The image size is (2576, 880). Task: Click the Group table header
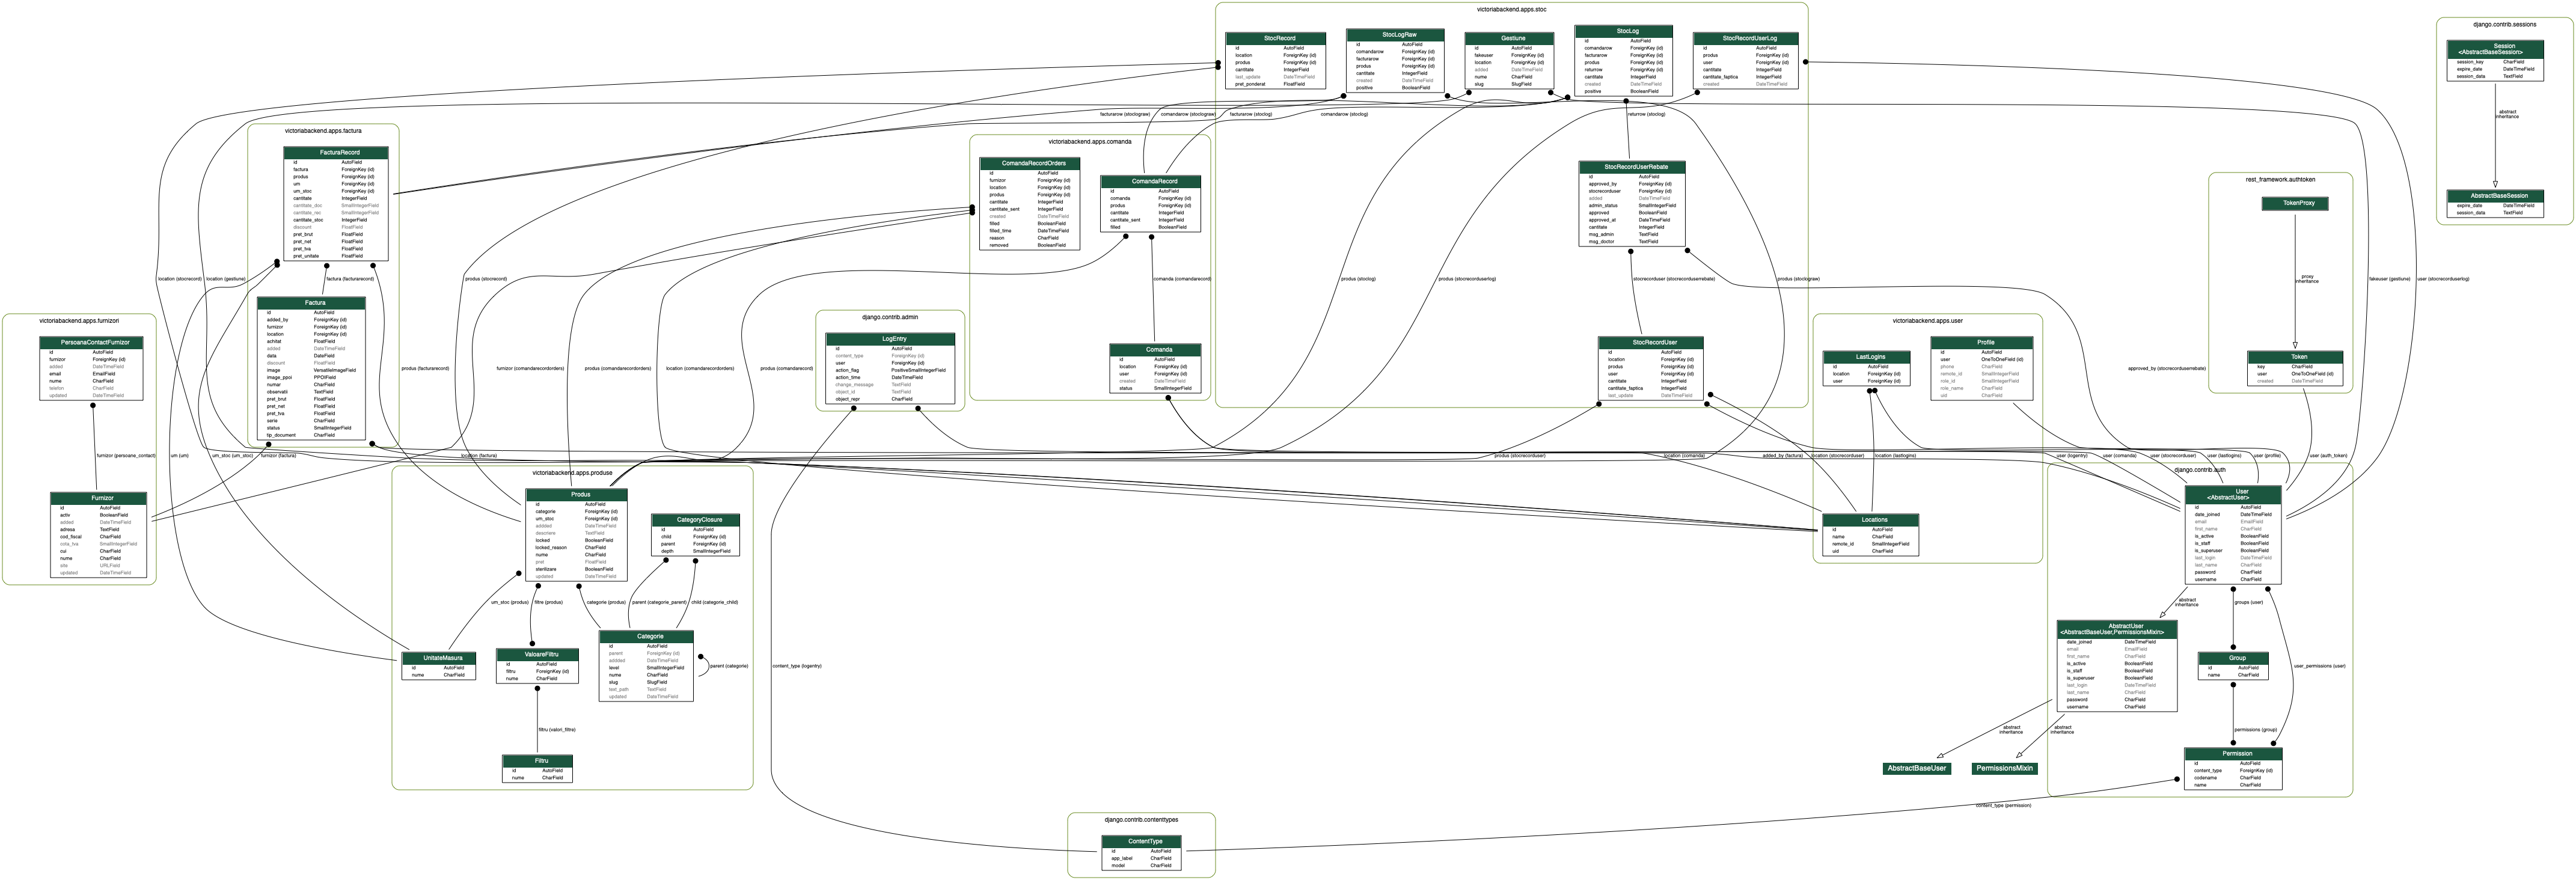pos(2237,658)
